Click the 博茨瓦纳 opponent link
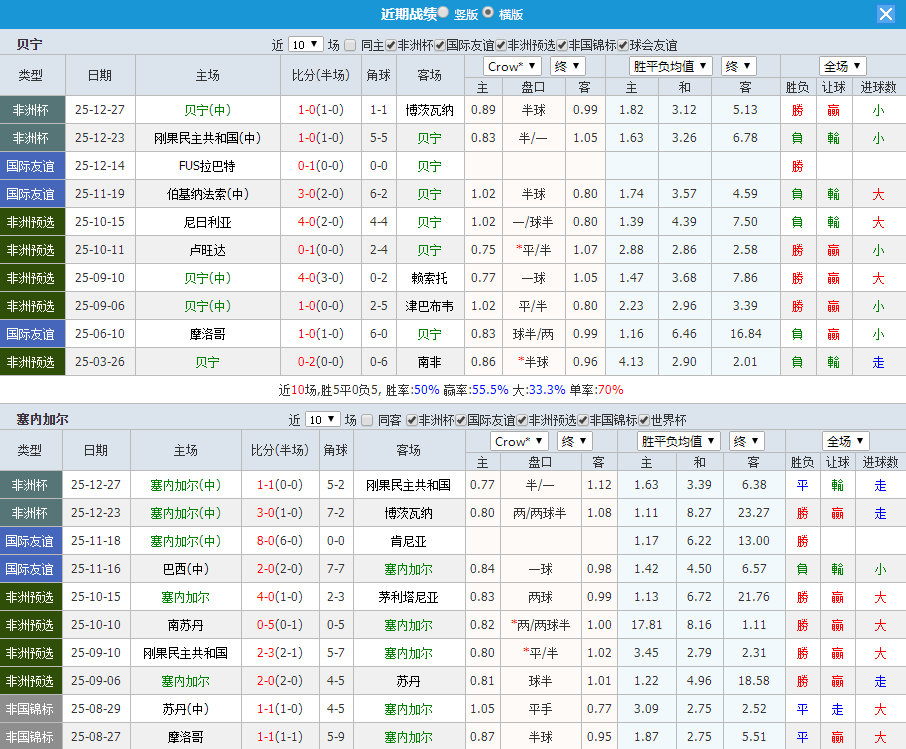 tap(429, 109)
